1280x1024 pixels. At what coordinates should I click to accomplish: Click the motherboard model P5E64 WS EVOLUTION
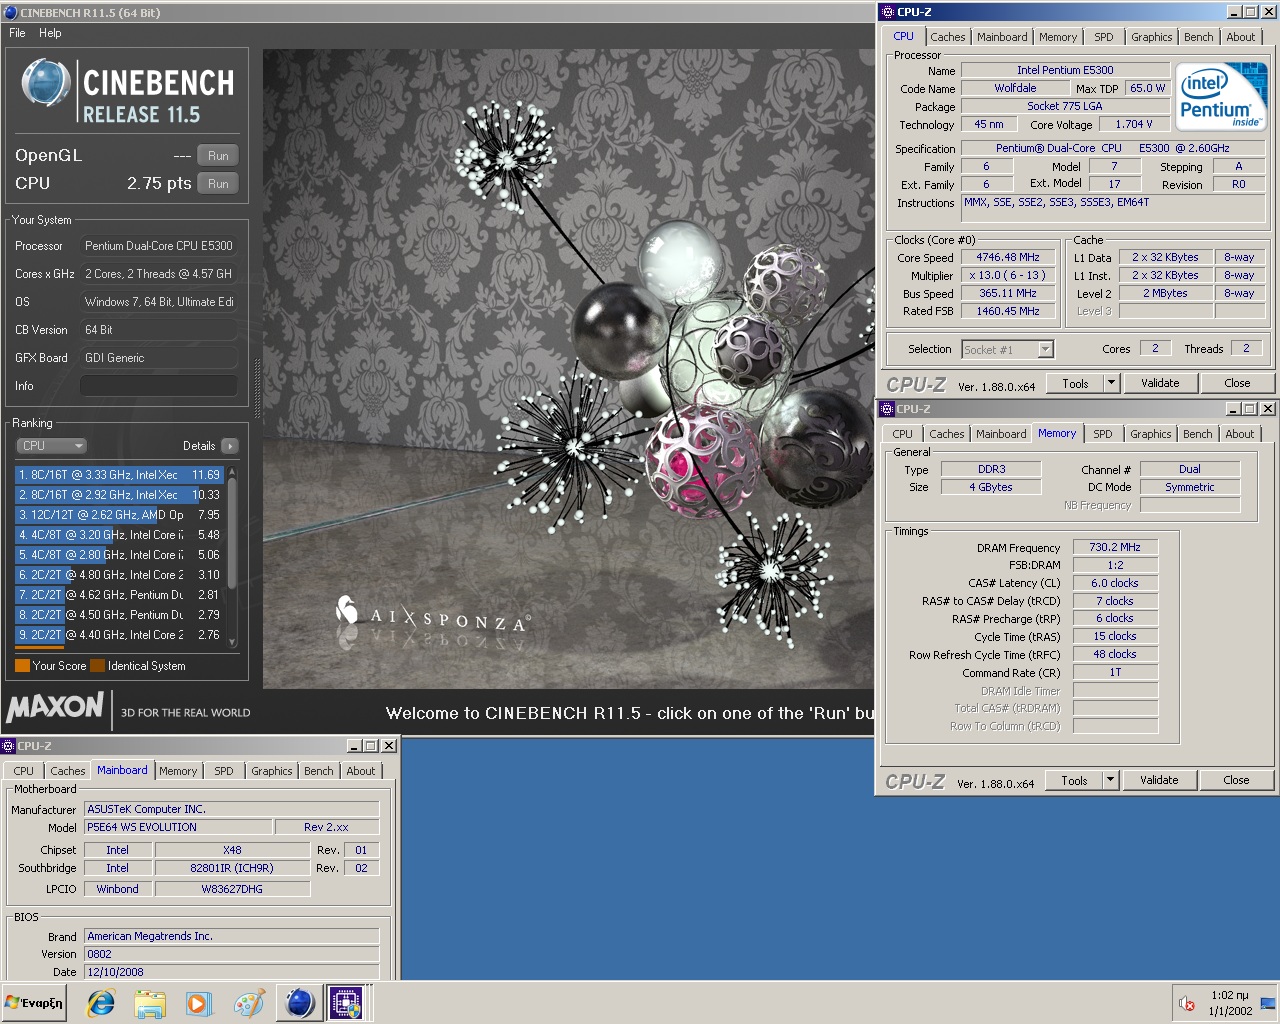point(178,827)
